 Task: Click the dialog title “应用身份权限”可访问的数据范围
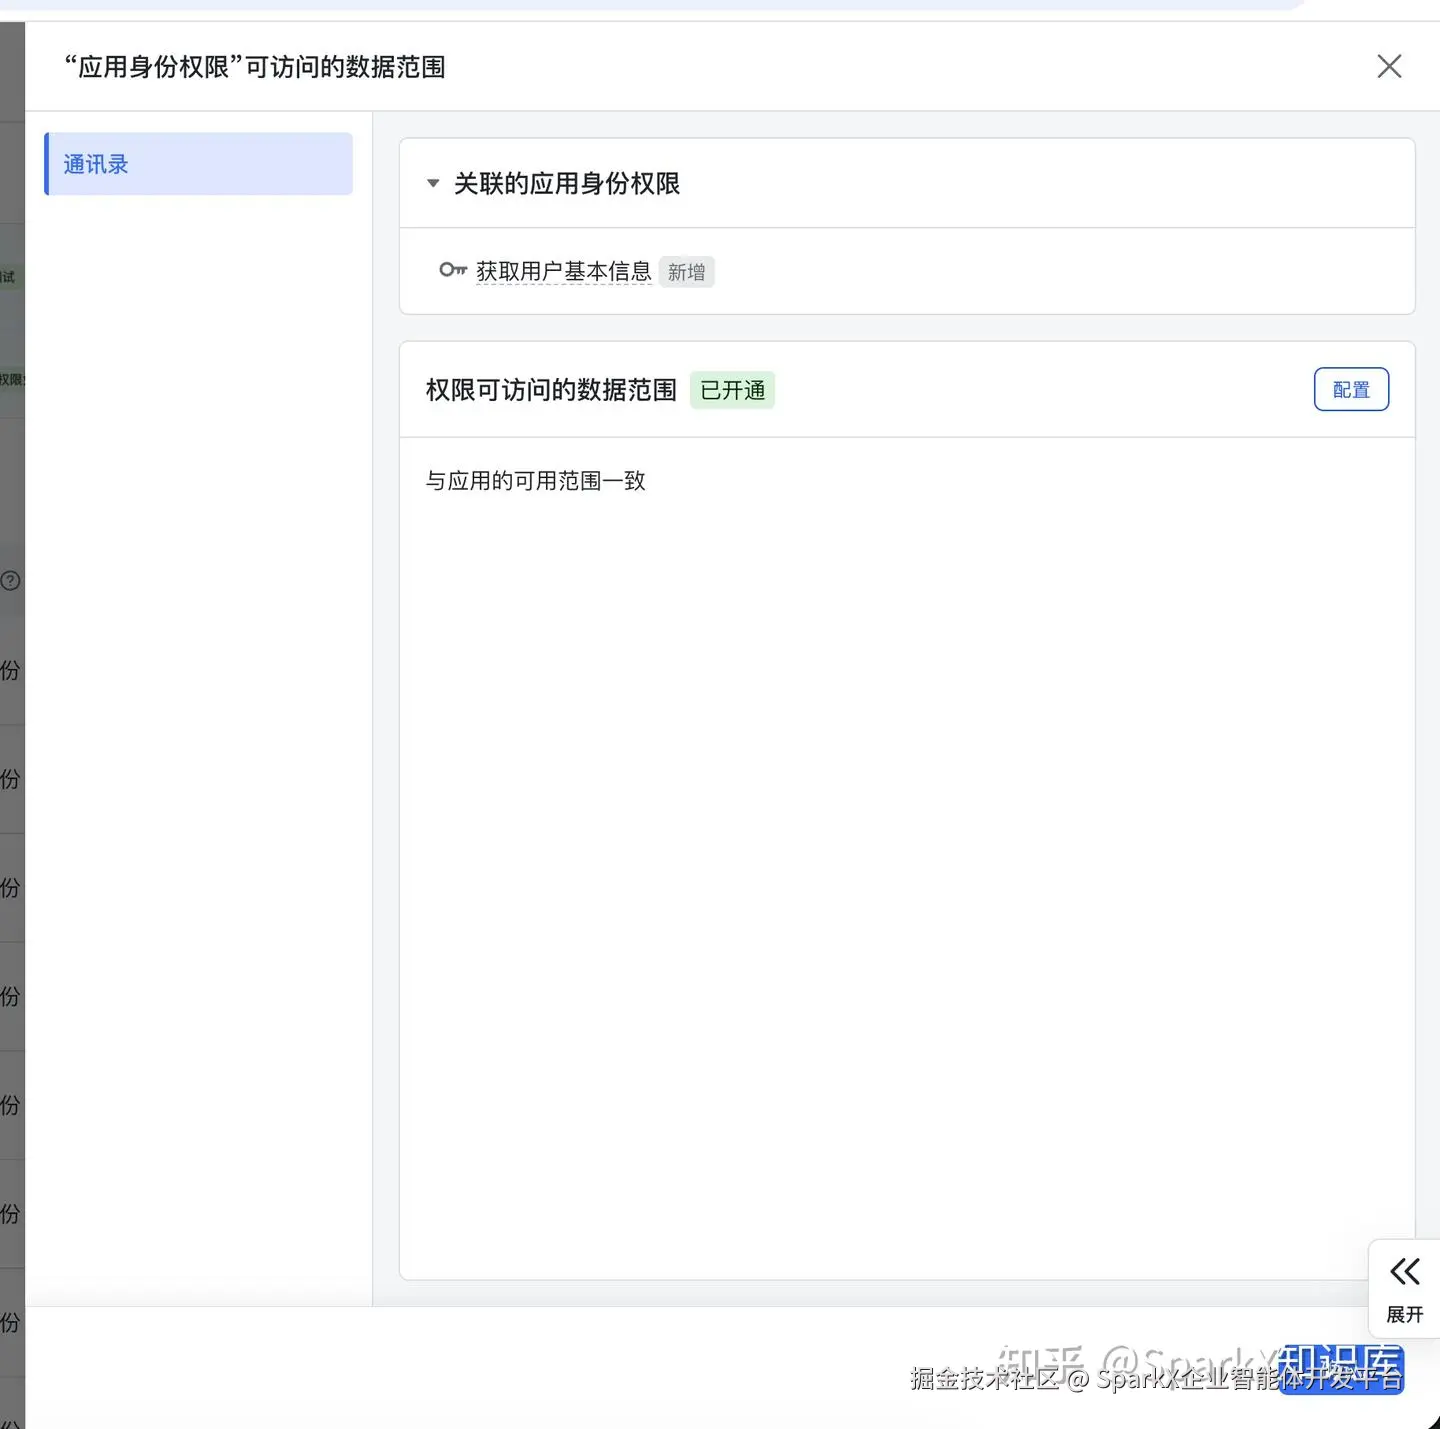255,67
